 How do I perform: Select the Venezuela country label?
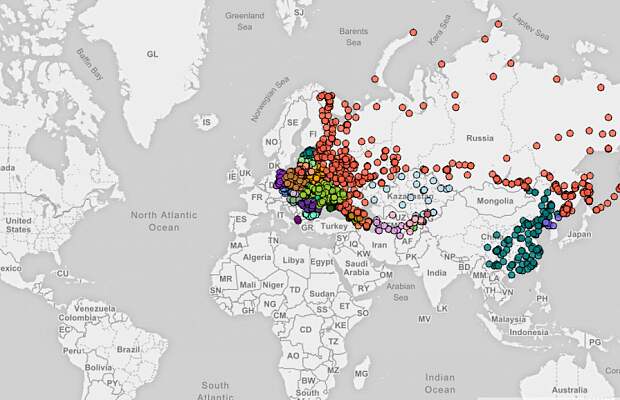coord(95,308)
